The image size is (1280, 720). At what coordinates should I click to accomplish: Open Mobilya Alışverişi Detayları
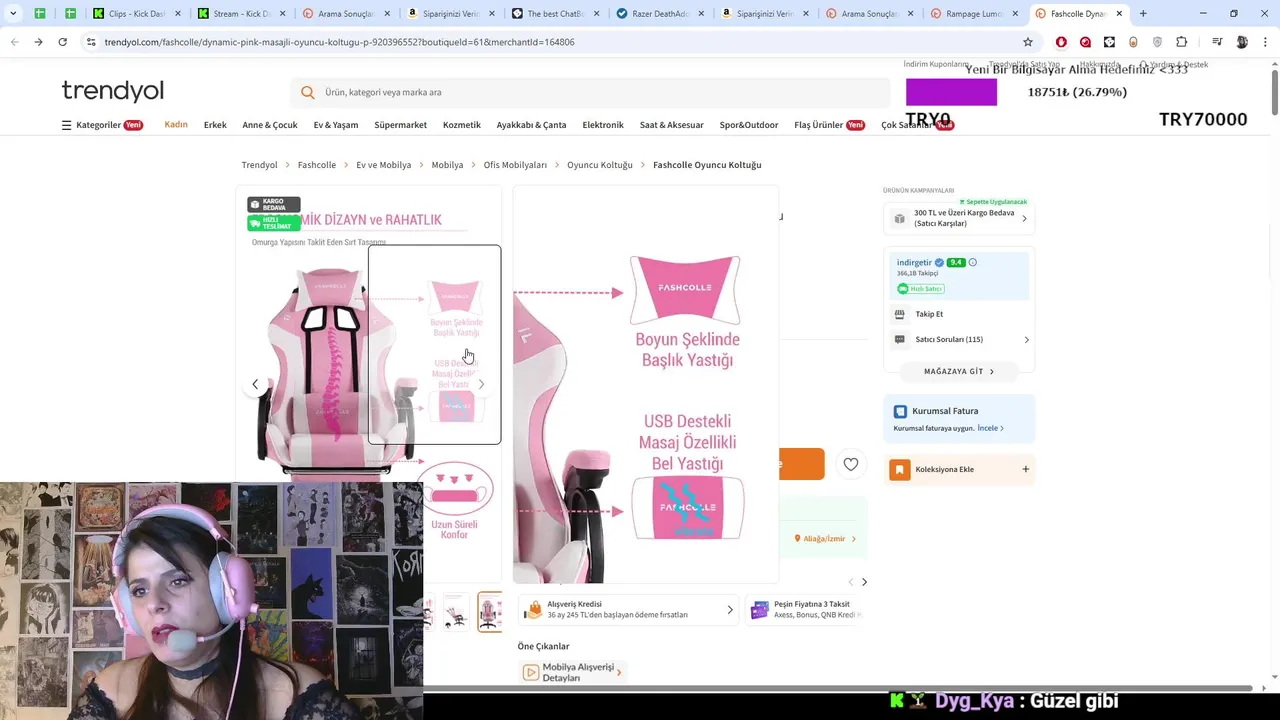[x=573, y=672]
